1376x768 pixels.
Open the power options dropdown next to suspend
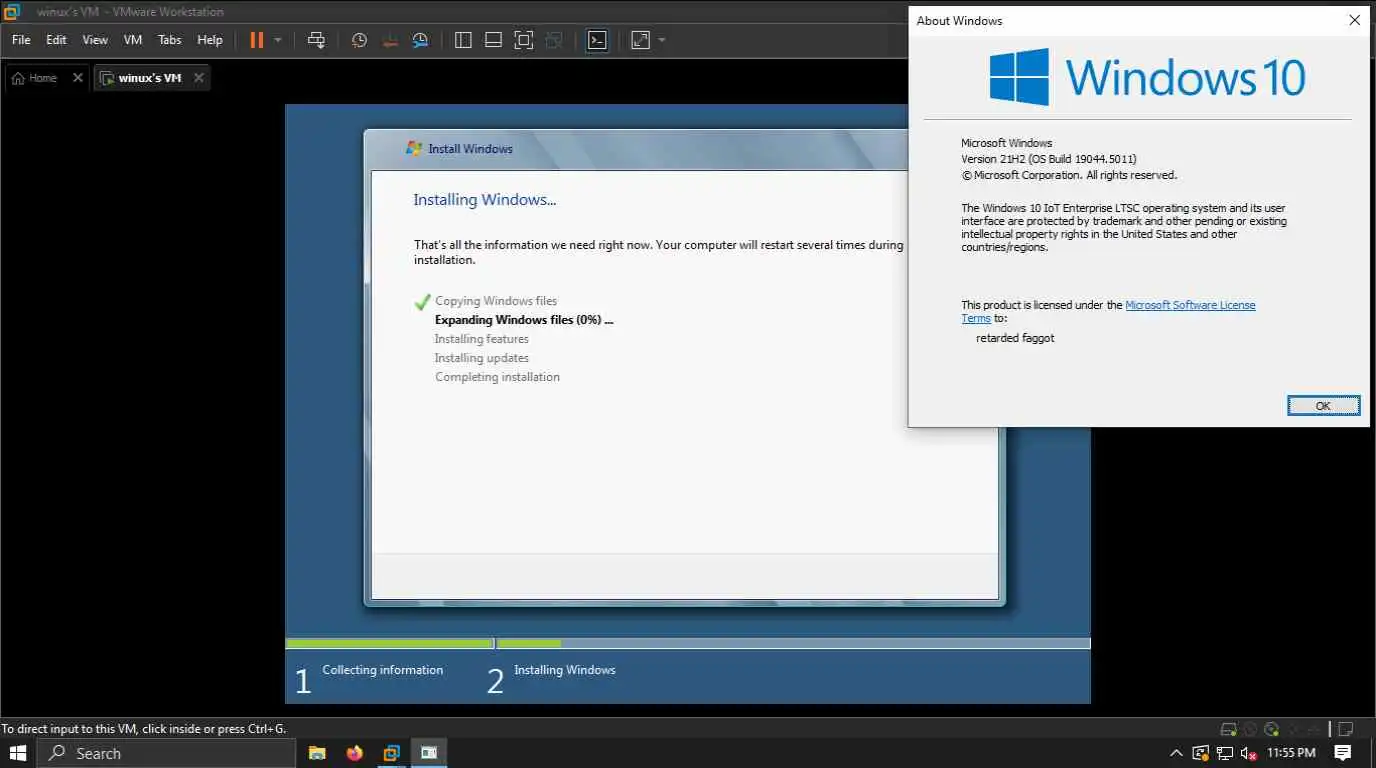[278, 40]
